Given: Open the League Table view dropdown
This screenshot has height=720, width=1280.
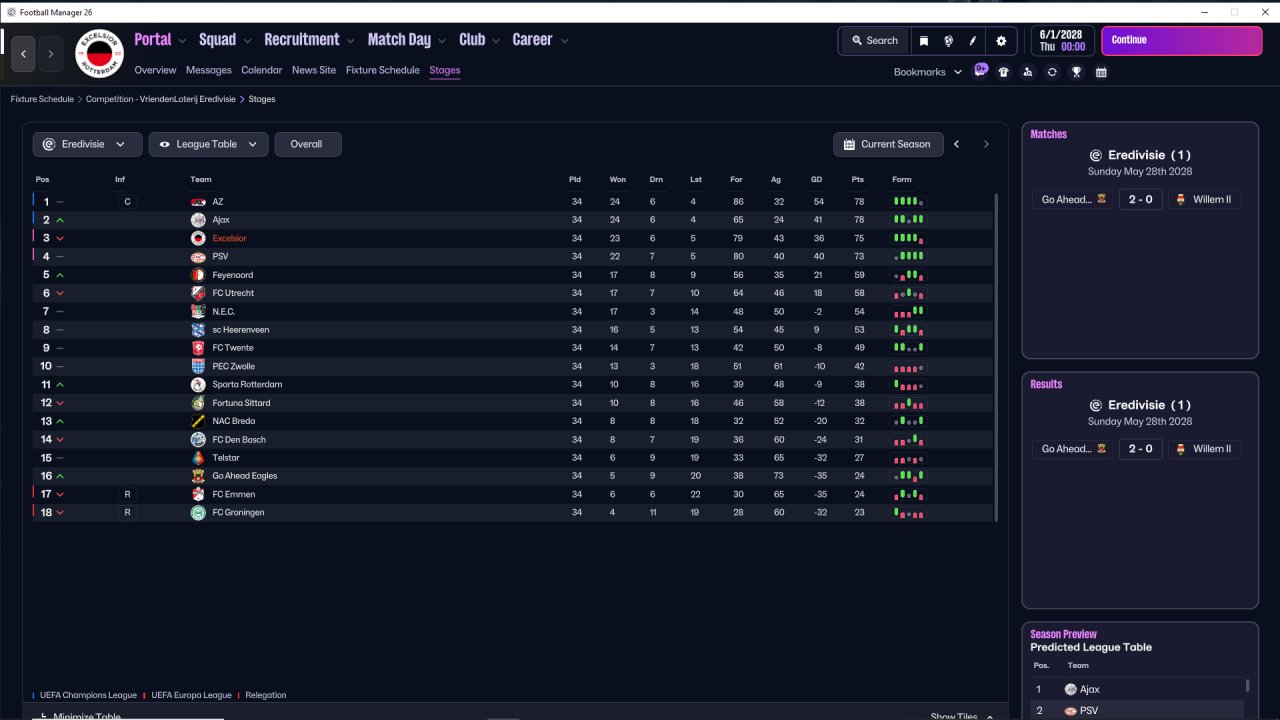Looking at the screenshot, I should tap(209, 144).
